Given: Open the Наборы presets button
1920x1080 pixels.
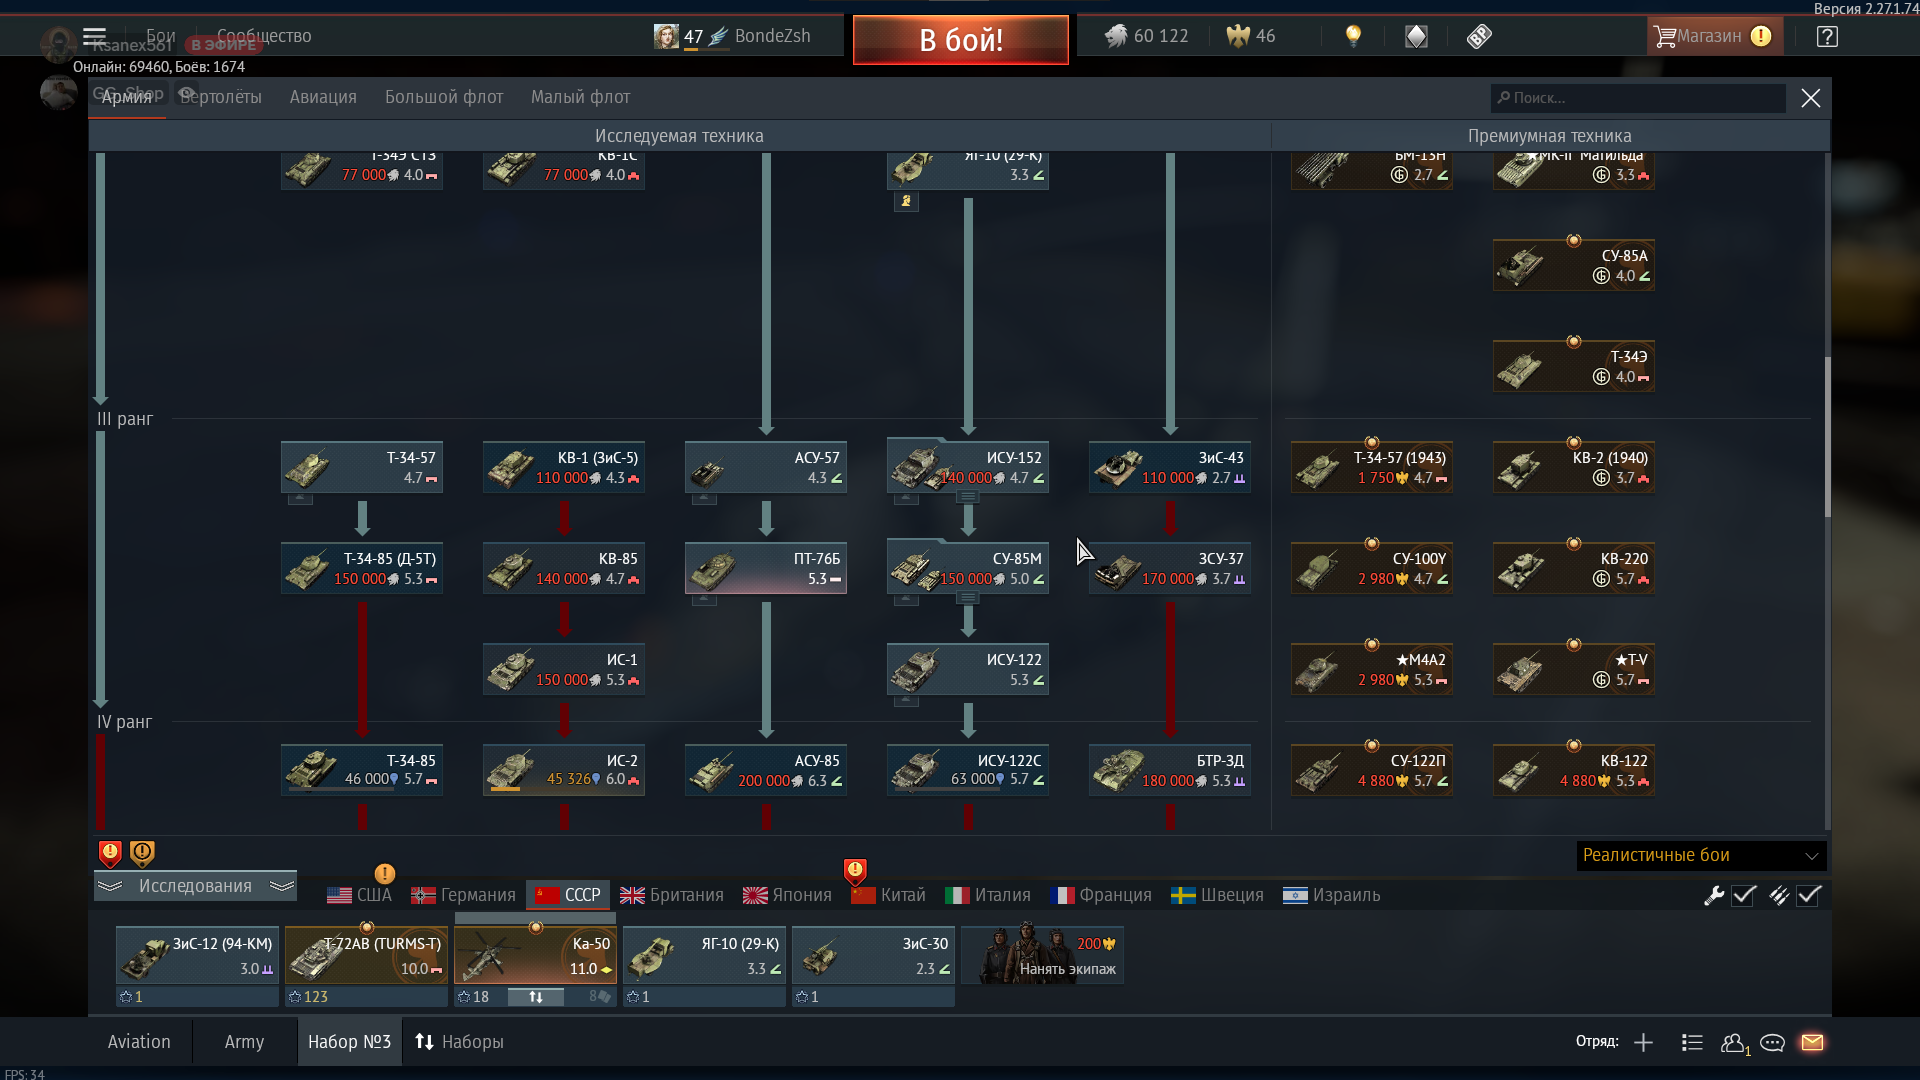Looking at the screenshot, I should tap(459, 1042).
